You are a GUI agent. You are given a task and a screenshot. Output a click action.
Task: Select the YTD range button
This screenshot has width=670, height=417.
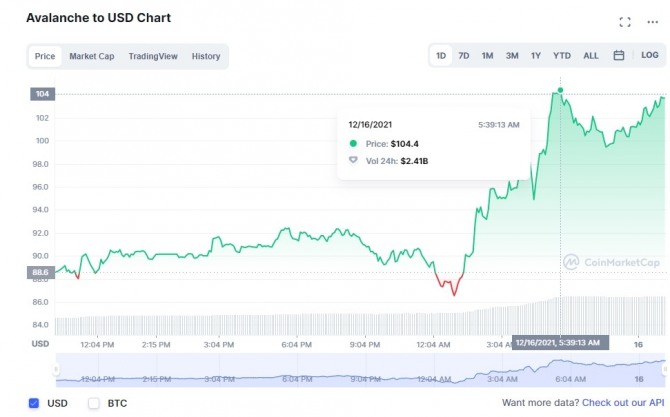pos(562,56)
